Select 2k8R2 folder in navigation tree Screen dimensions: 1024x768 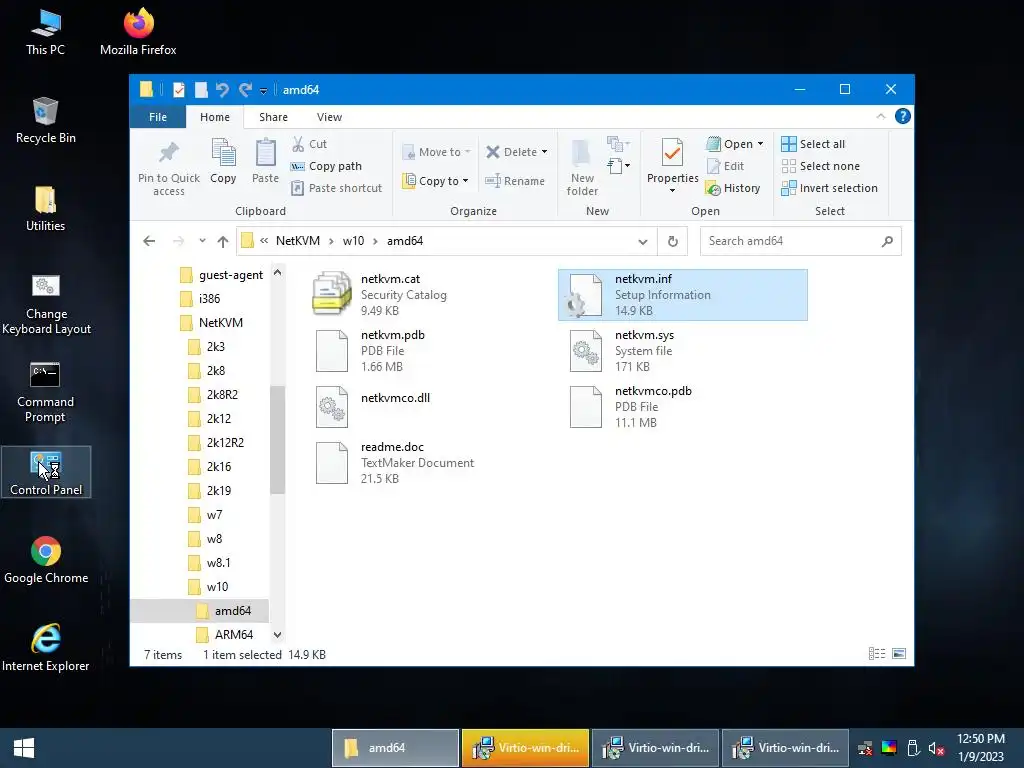(x=214, y=394)
